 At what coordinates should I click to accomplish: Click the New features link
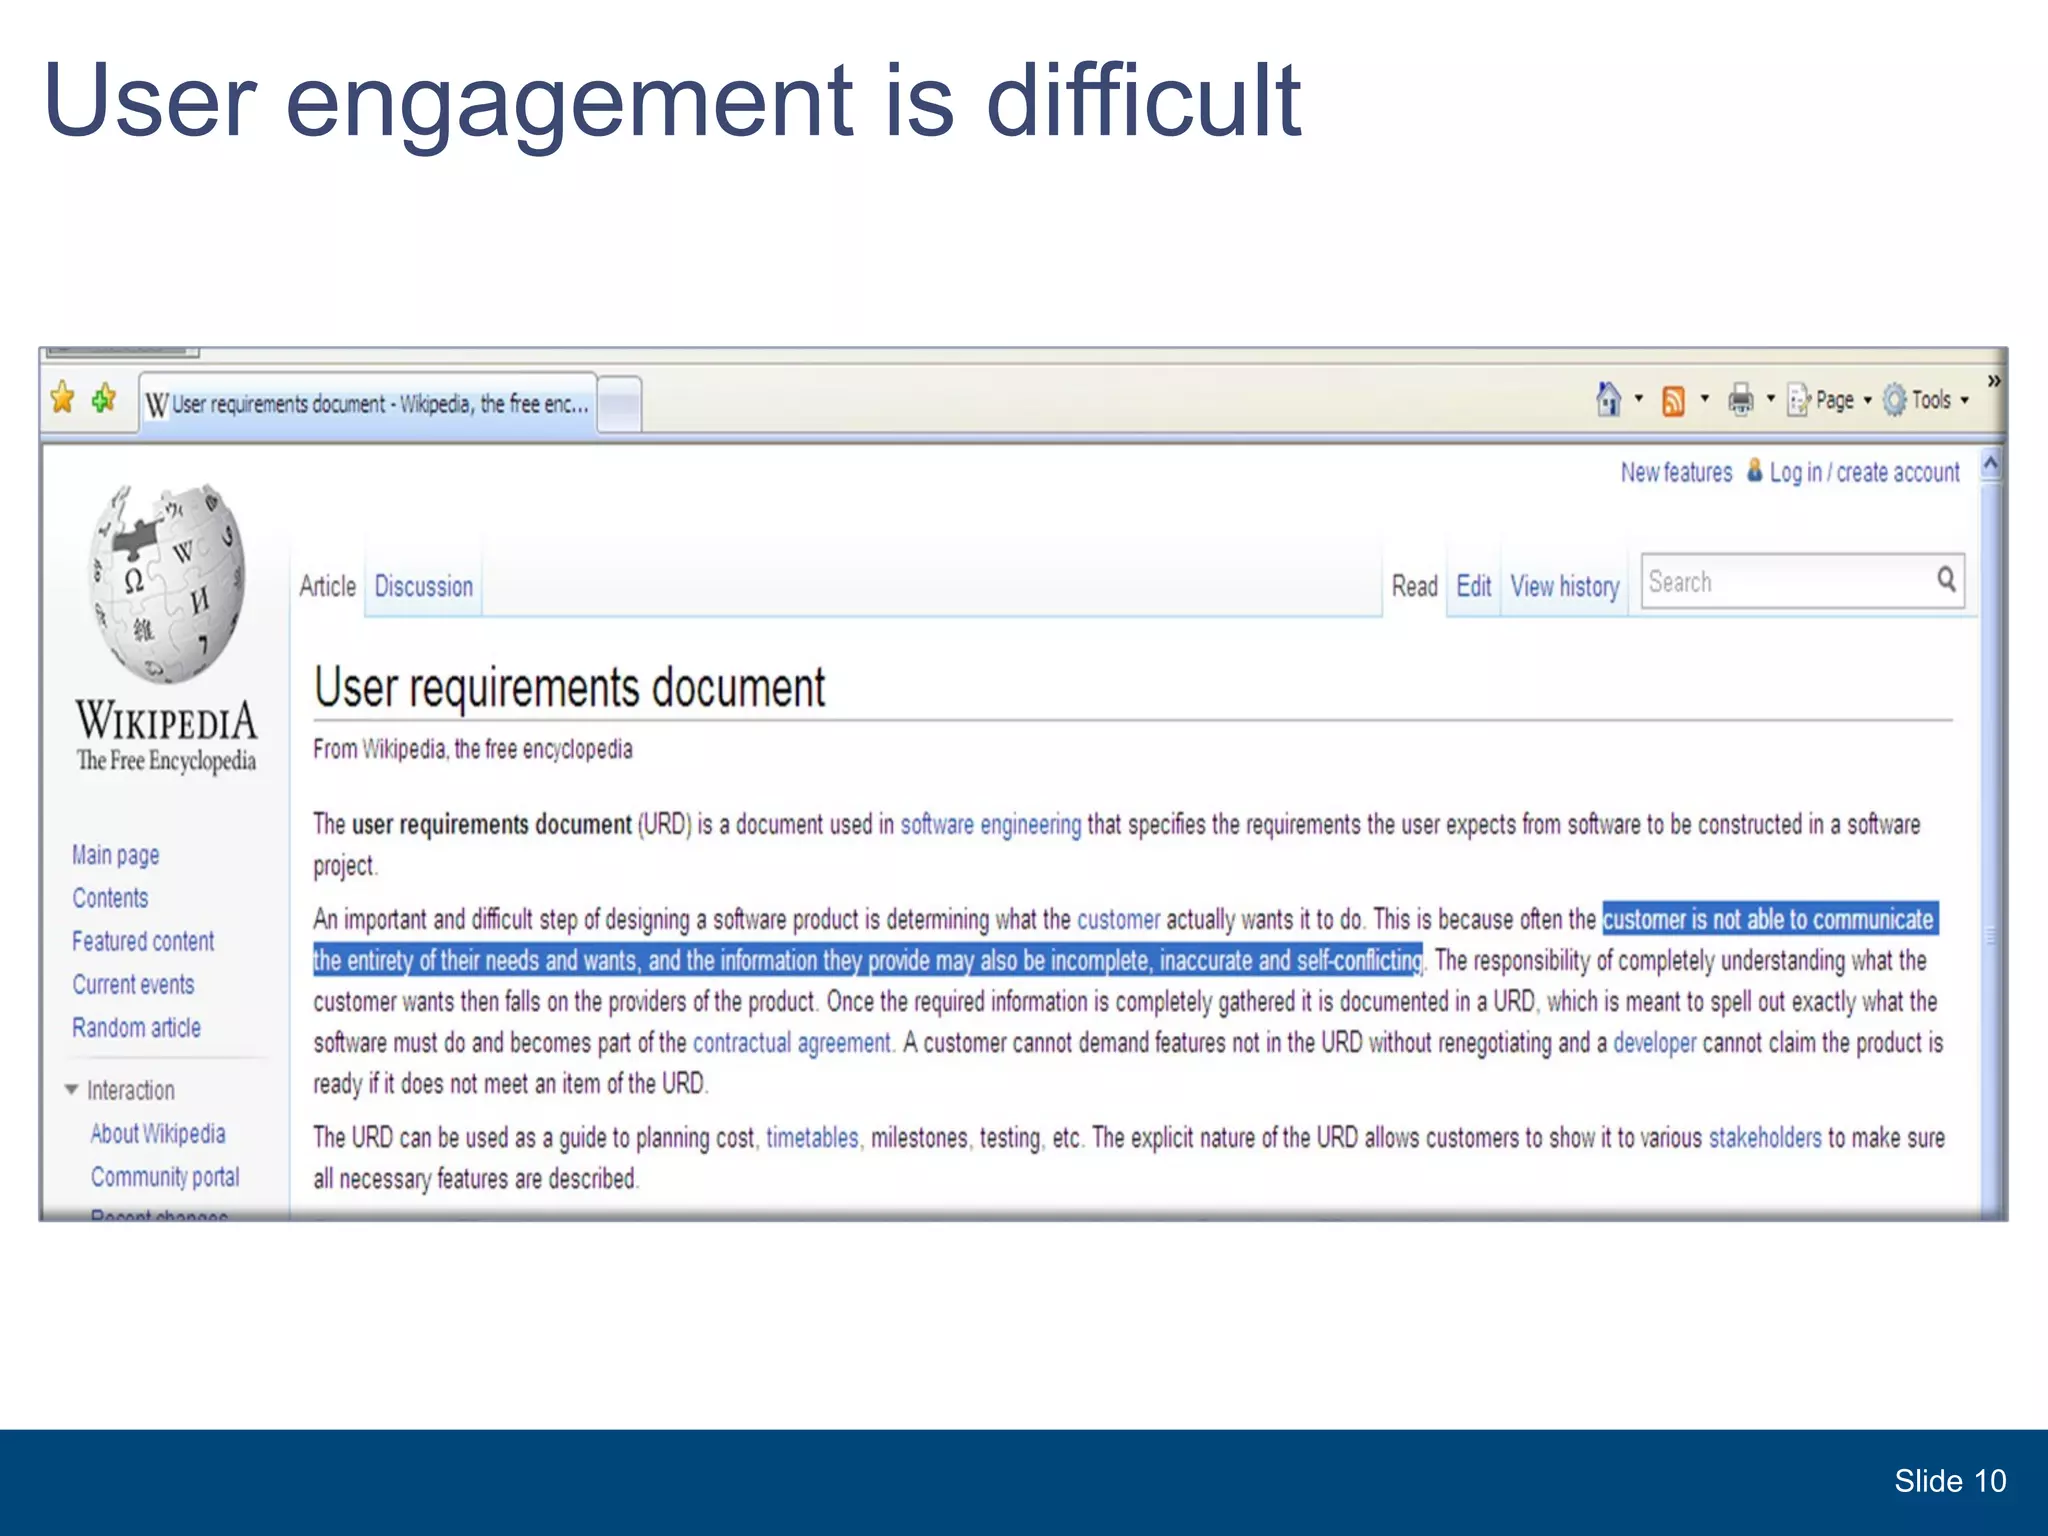point(1677,472)
